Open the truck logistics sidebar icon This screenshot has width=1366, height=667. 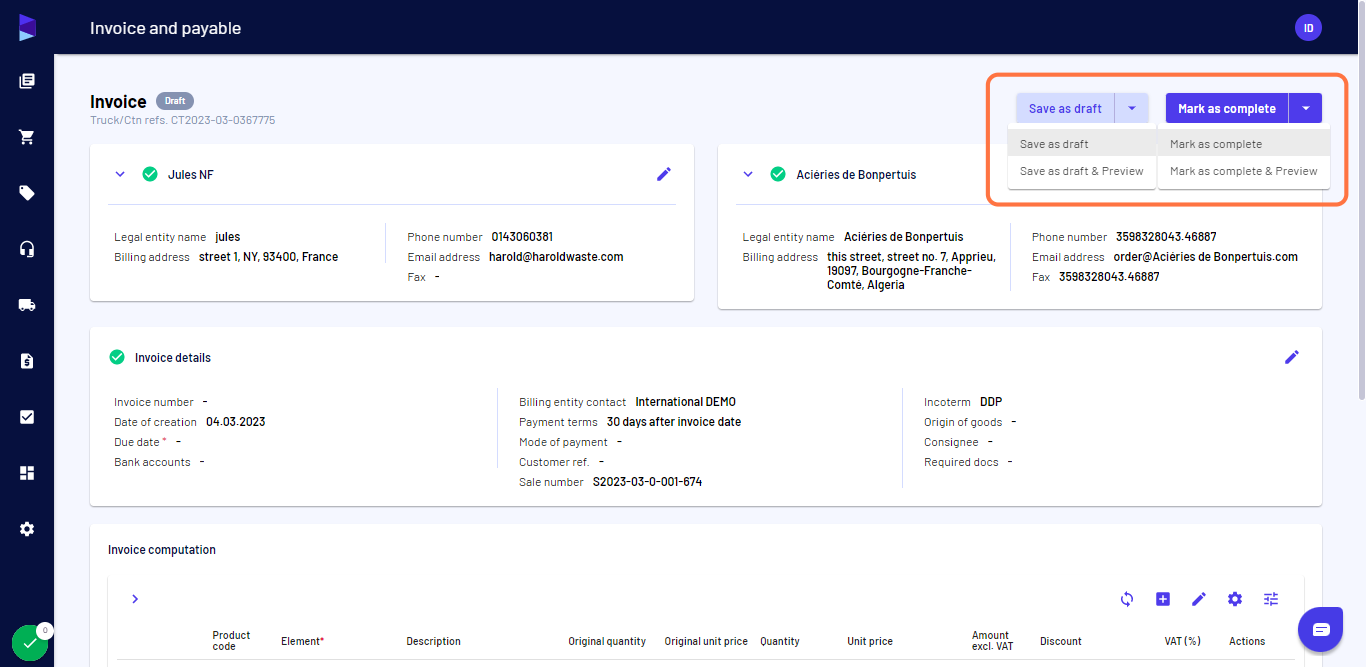pos(27,305)
